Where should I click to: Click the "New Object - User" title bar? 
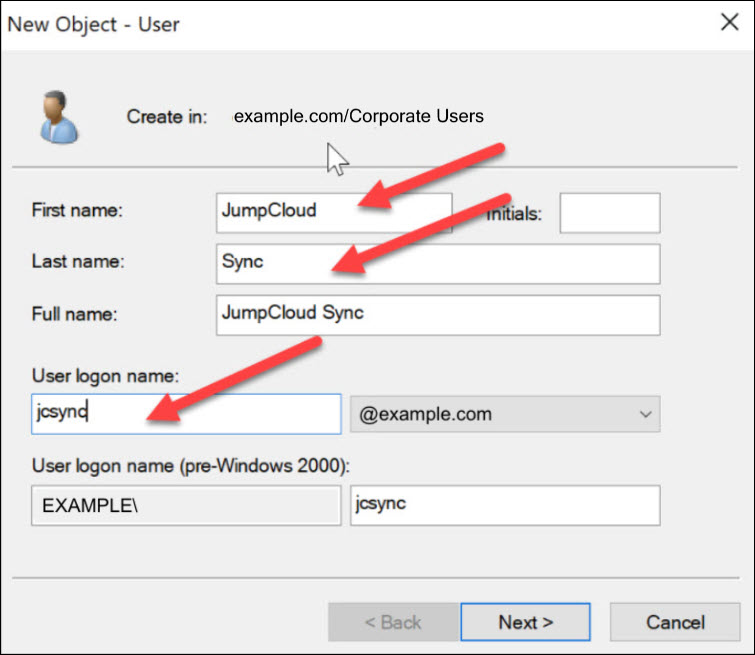(300, 22)
